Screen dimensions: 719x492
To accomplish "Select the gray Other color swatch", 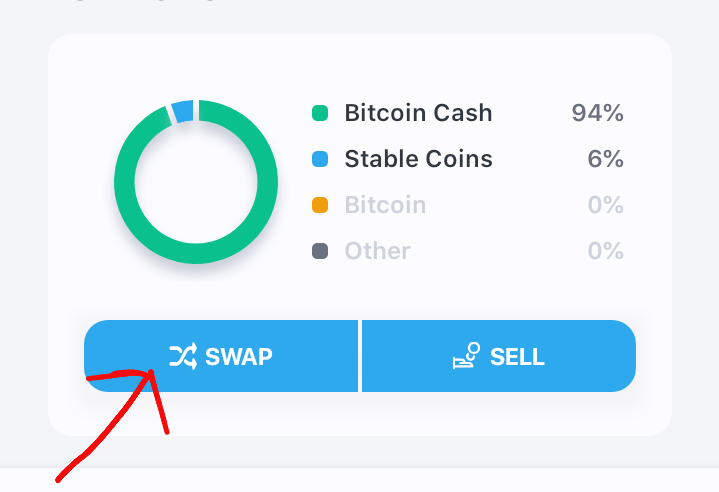I will click(320, 251).
